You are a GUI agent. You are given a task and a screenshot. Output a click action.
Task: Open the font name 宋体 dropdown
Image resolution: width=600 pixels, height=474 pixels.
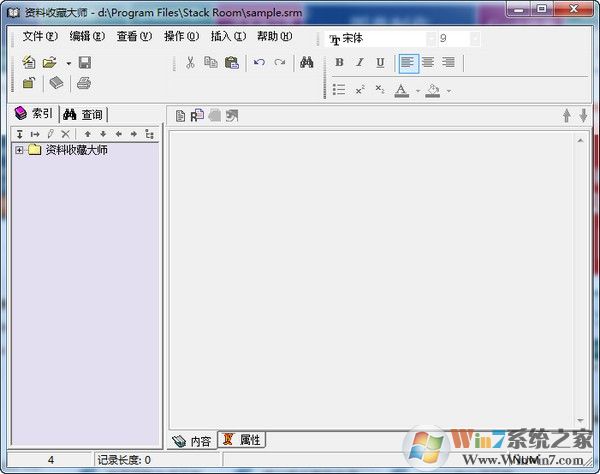coord(431,39)
